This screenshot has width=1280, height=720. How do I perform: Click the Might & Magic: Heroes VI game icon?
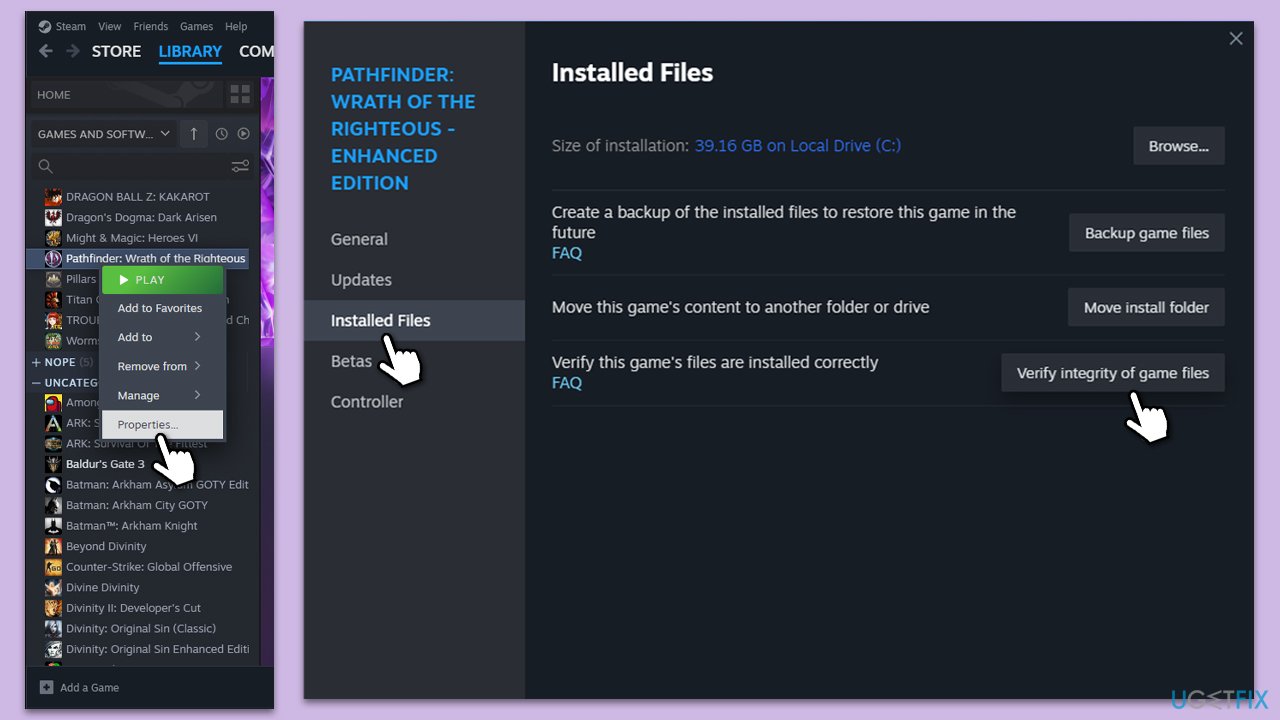point(53,238)
